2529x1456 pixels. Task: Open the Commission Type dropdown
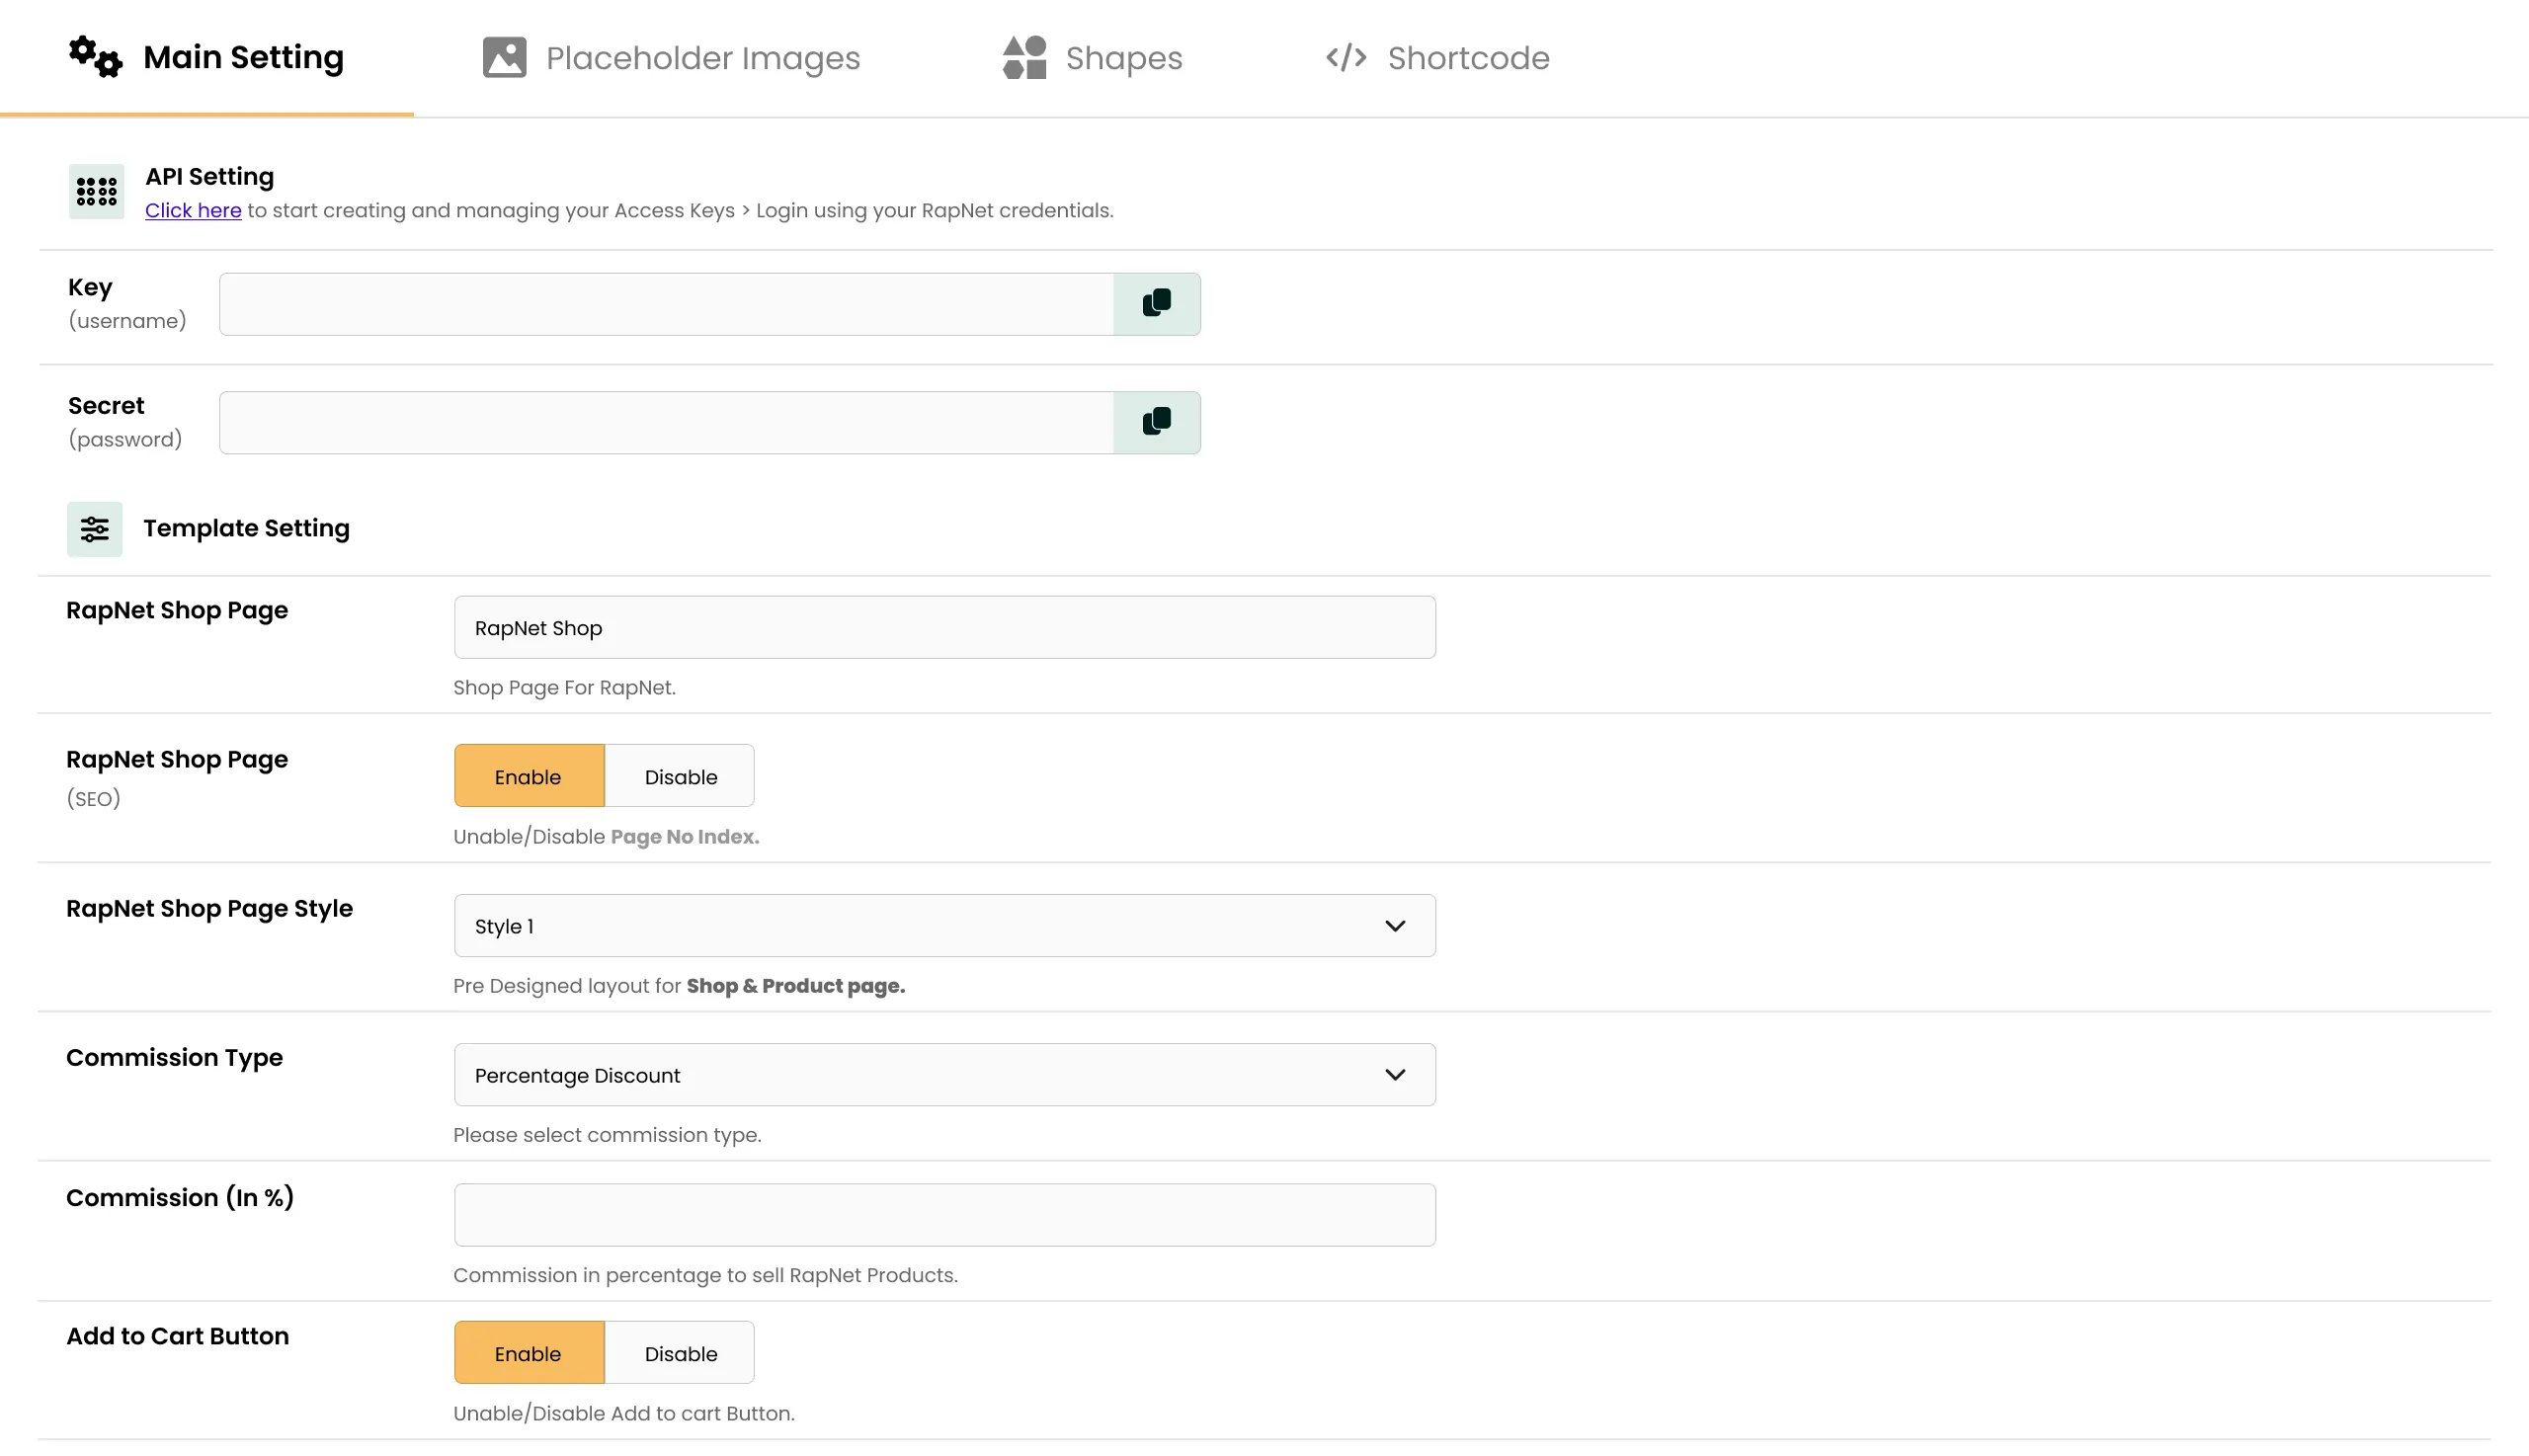click(x=944, y=1074)
